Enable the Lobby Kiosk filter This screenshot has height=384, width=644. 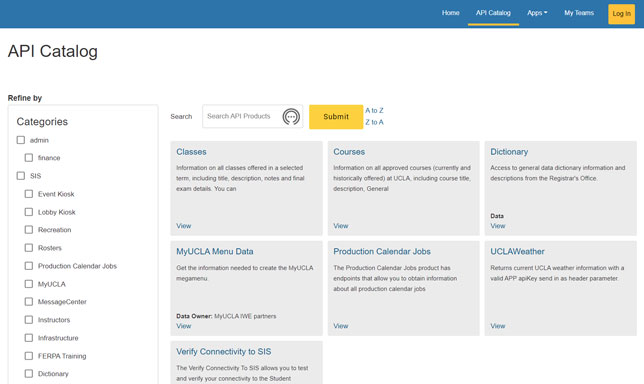pyautogui.click(x=29, y=212)
